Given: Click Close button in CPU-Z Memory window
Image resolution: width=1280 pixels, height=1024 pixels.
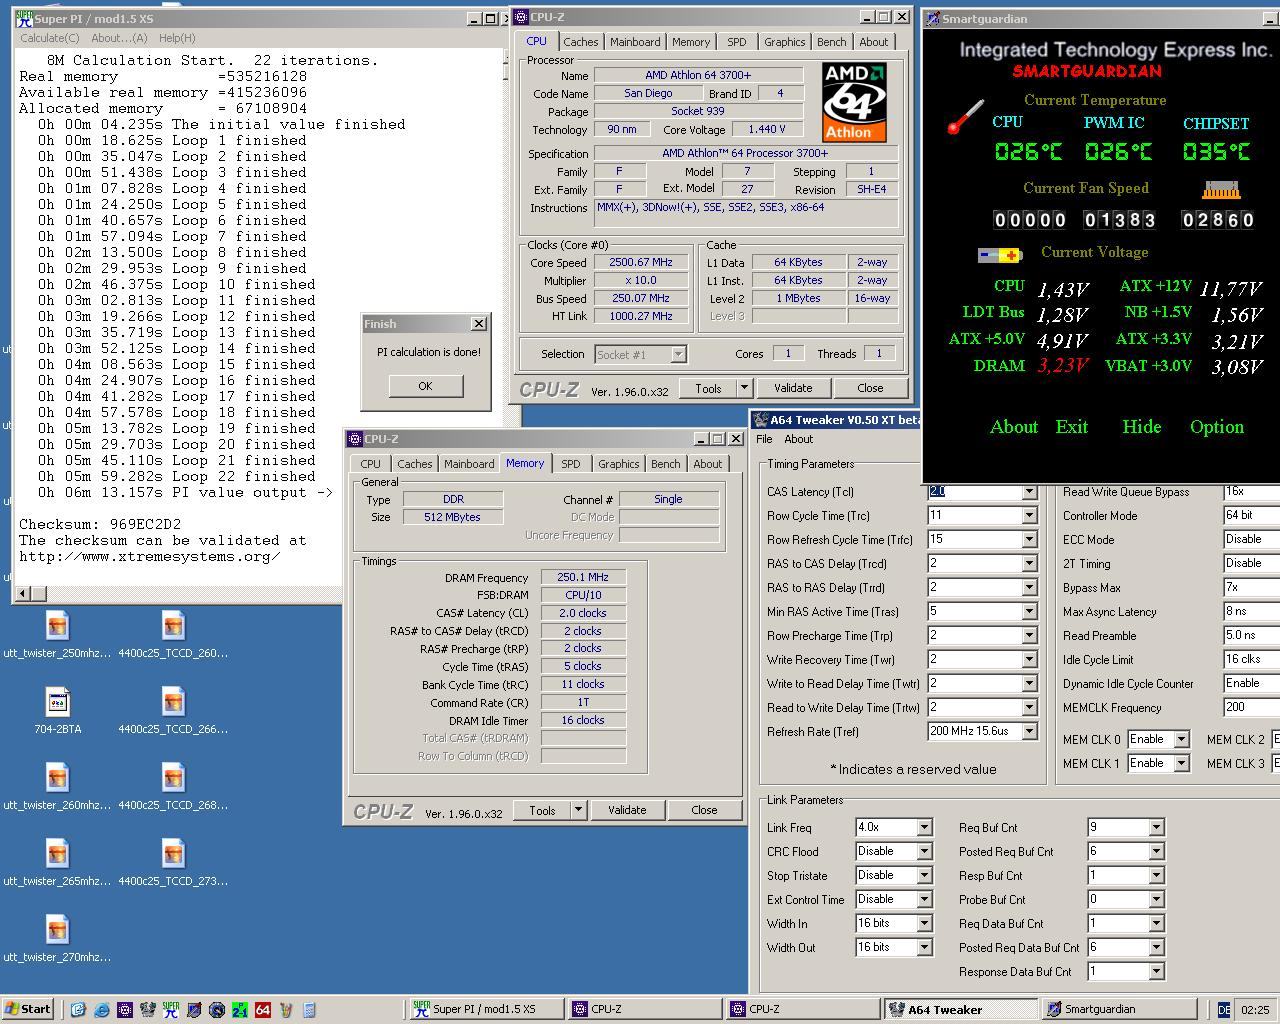Looking at the screenshot, I should click(x=704, y=811).
